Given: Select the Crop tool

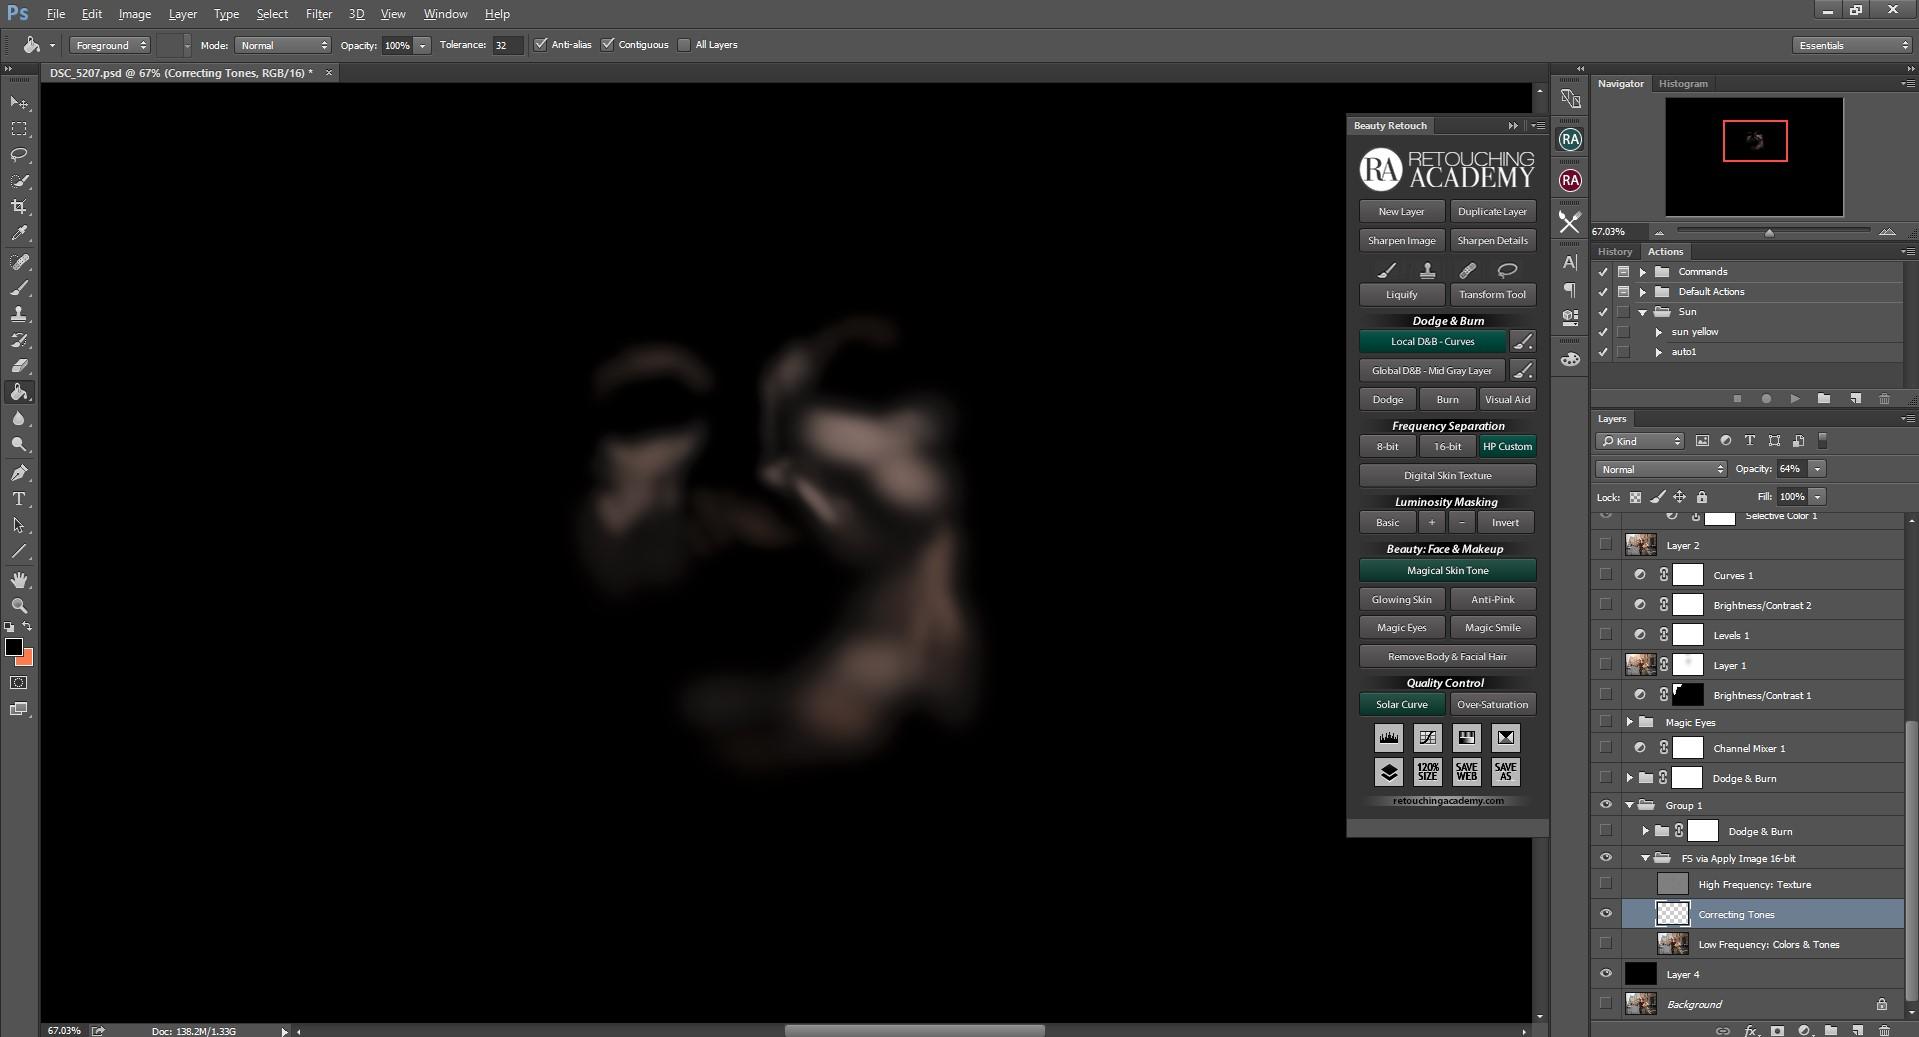Looking at the screenshot, I should click(x=19, y=207).
